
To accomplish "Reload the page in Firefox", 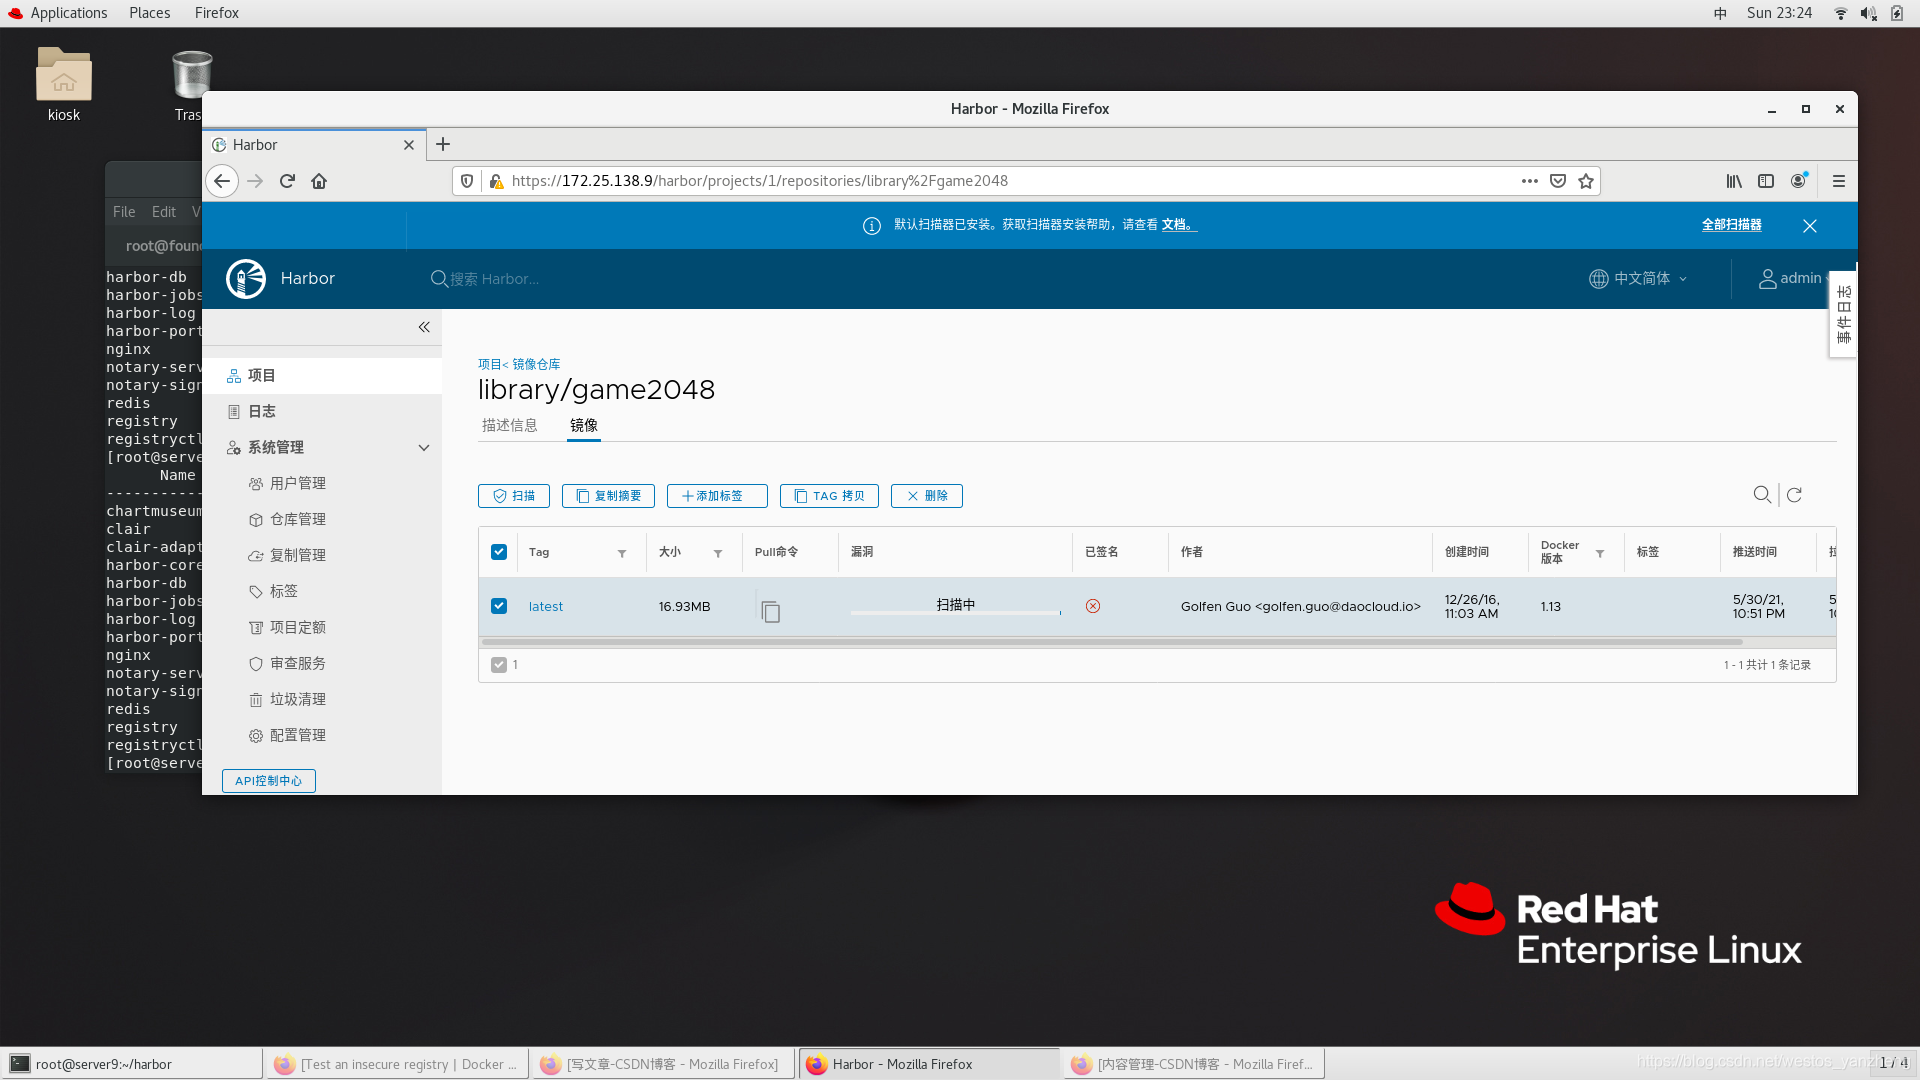I will click(x=287, y=181).
